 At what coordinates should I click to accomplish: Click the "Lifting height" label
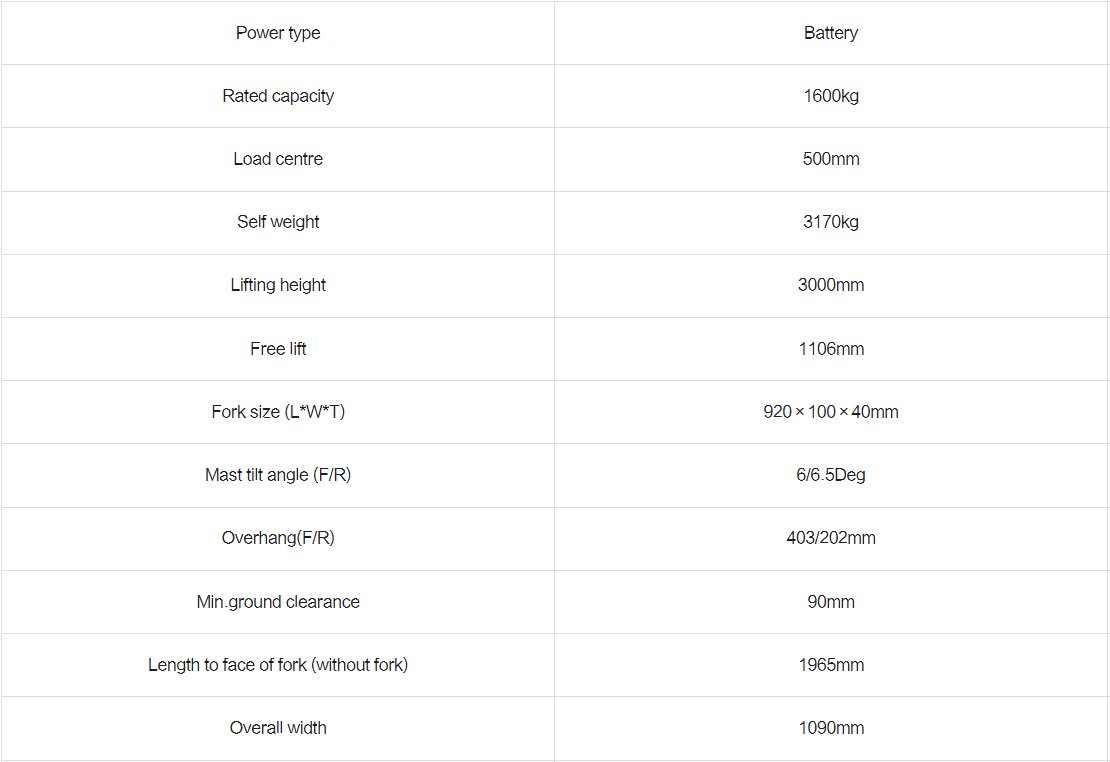278,285
